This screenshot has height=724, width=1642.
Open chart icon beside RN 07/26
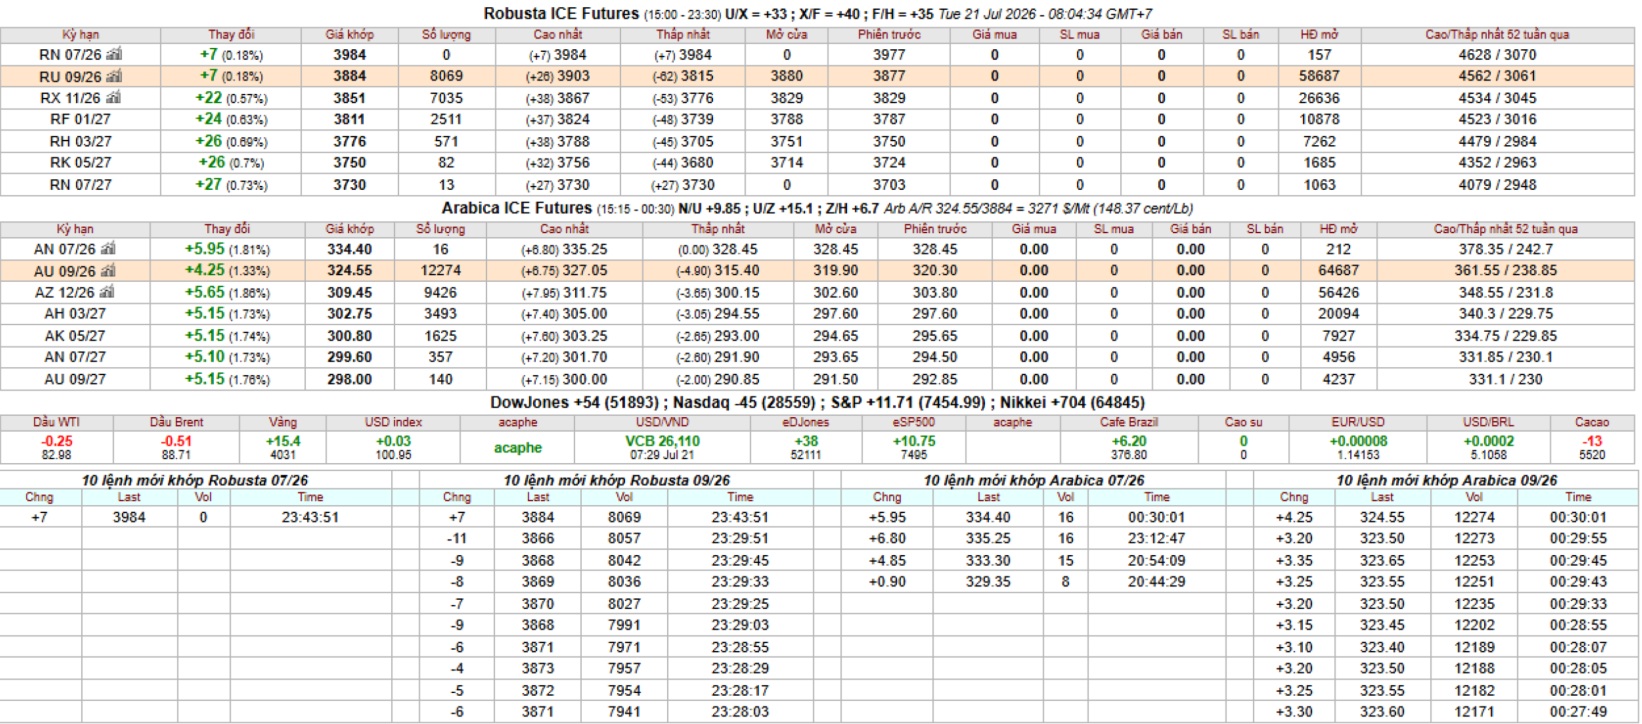pyautogui.click(x=114, y=54)
